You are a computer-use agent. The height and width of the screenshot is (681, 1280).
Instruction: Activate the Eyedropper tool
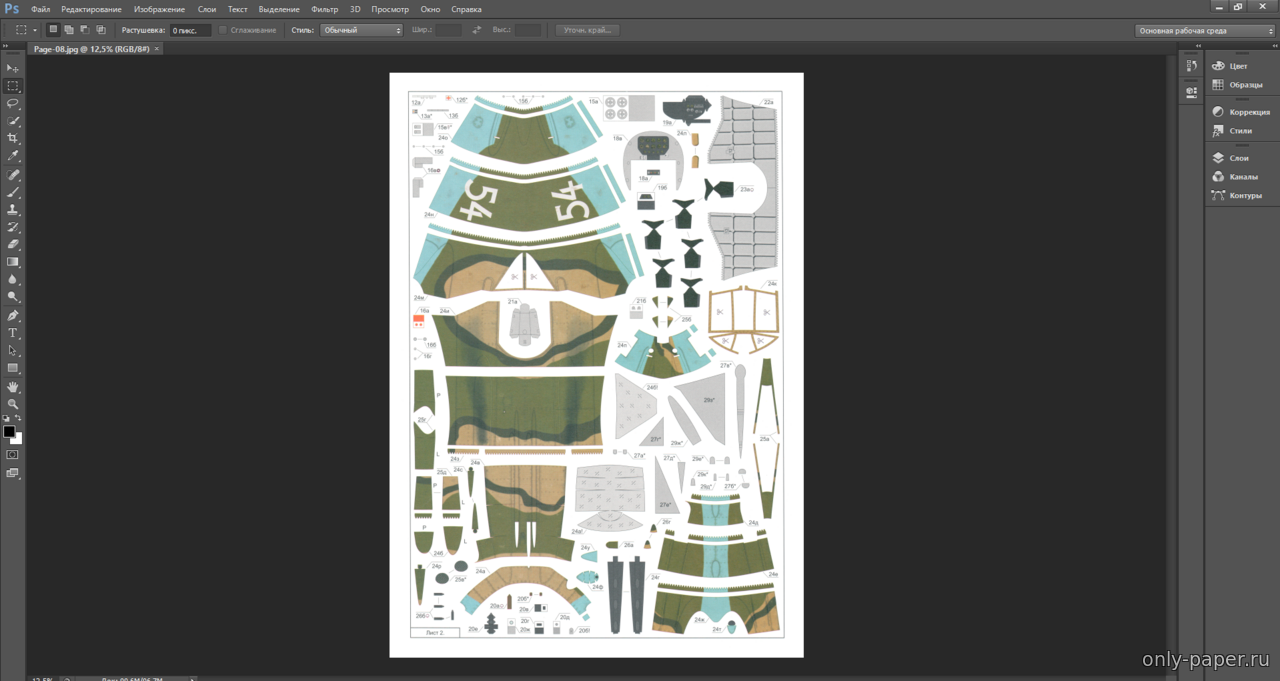click(13, 156)
